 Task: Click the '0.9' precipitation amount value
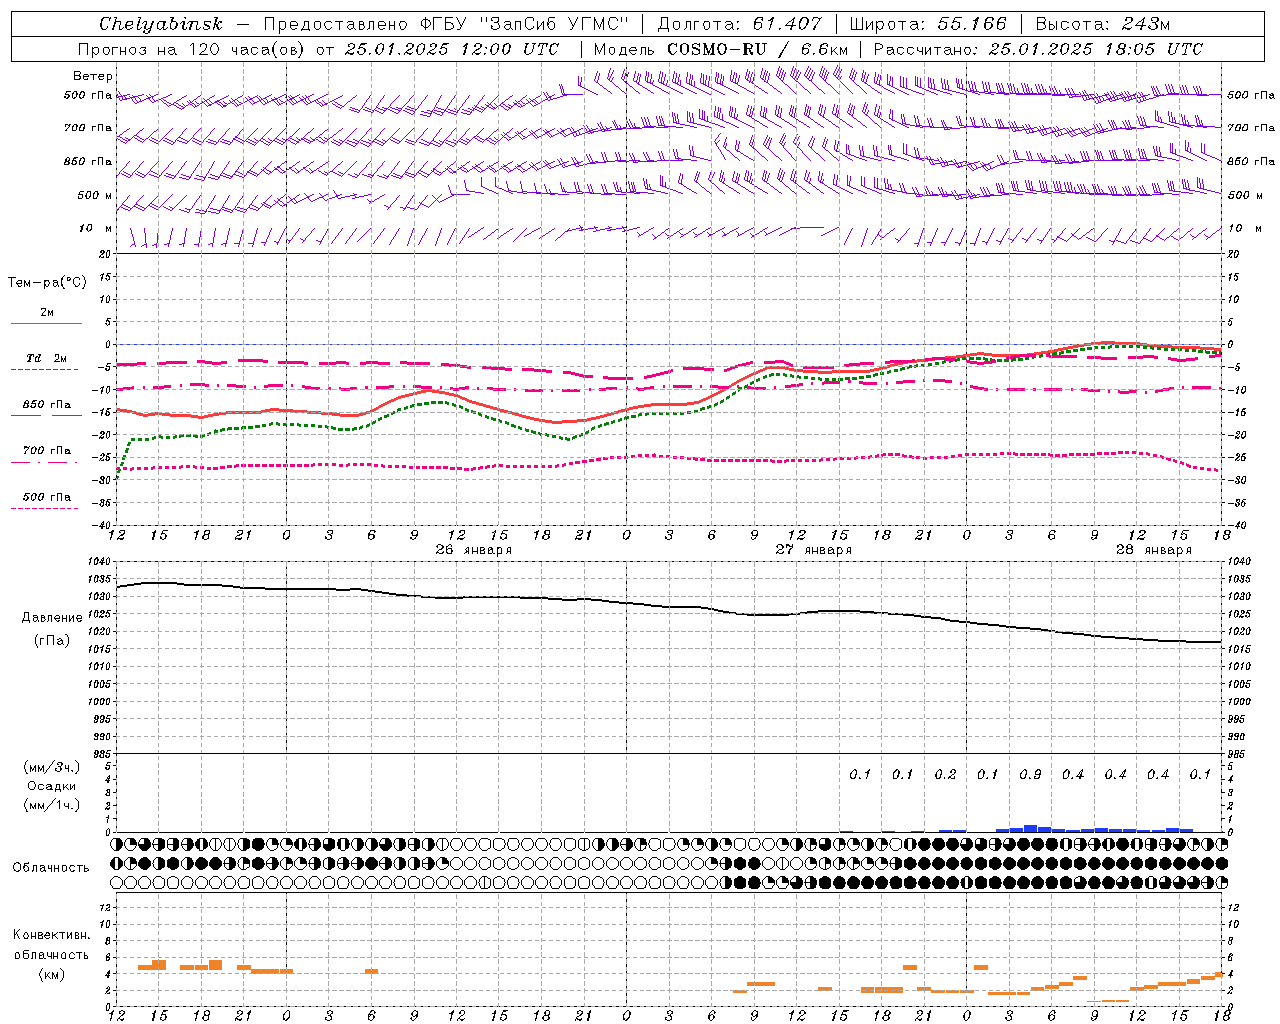1030,774
